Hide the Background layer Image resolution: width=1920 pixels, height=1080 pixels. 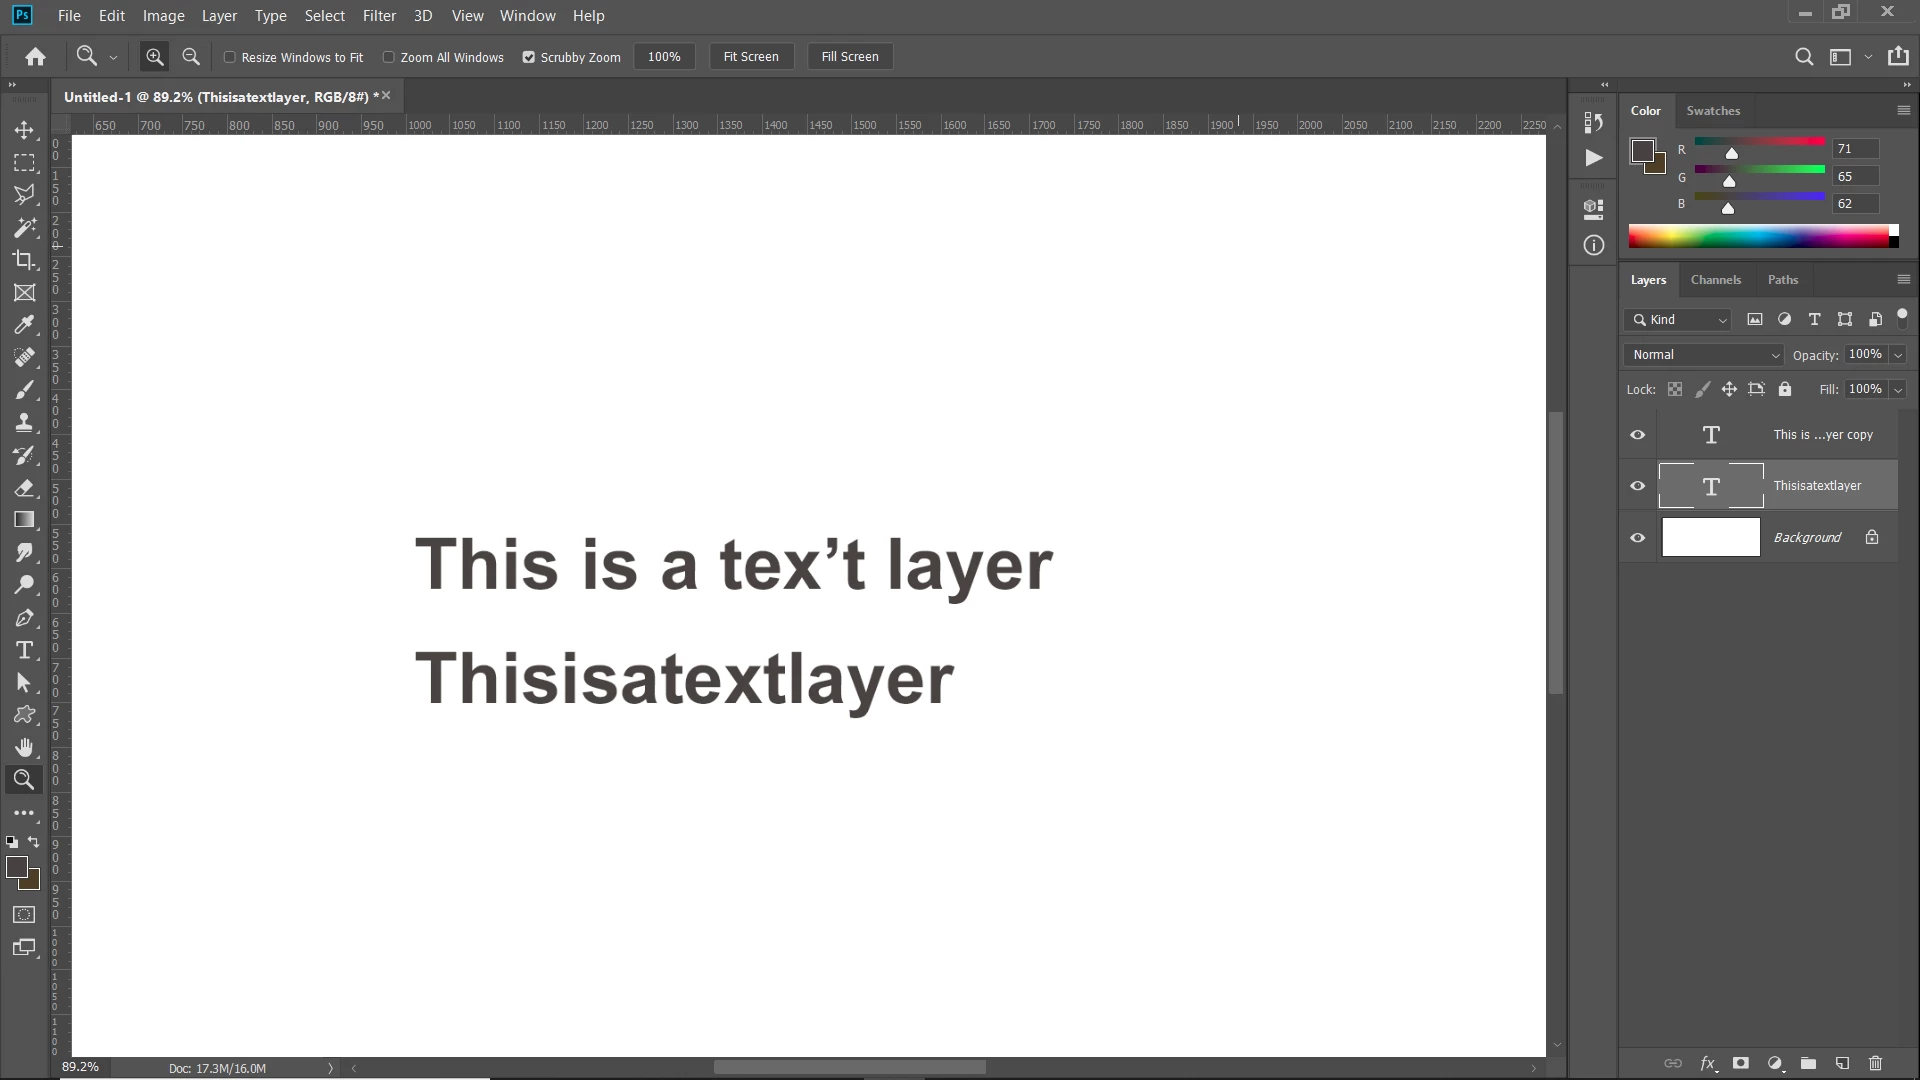(x=1637, y=537)
